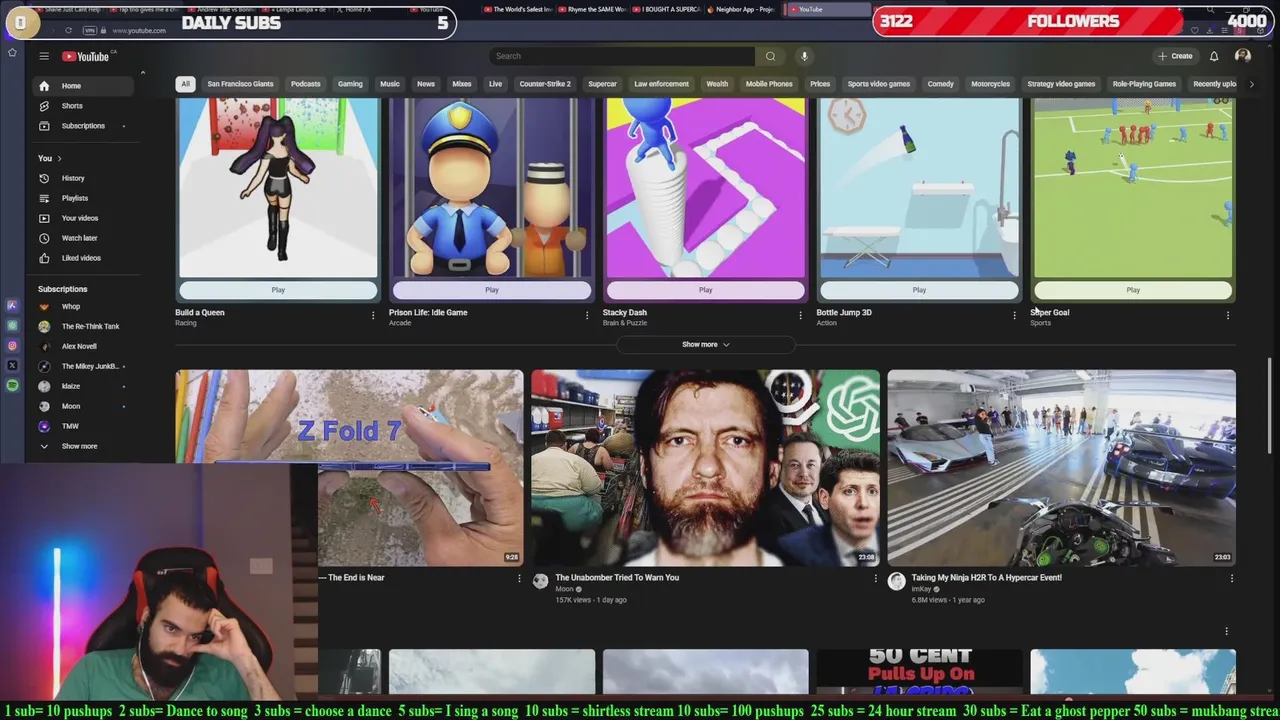Viewport: 1280px width, 720px height.
Task: Switch to the Neighbor App browser tab
Action: (740, 10)
